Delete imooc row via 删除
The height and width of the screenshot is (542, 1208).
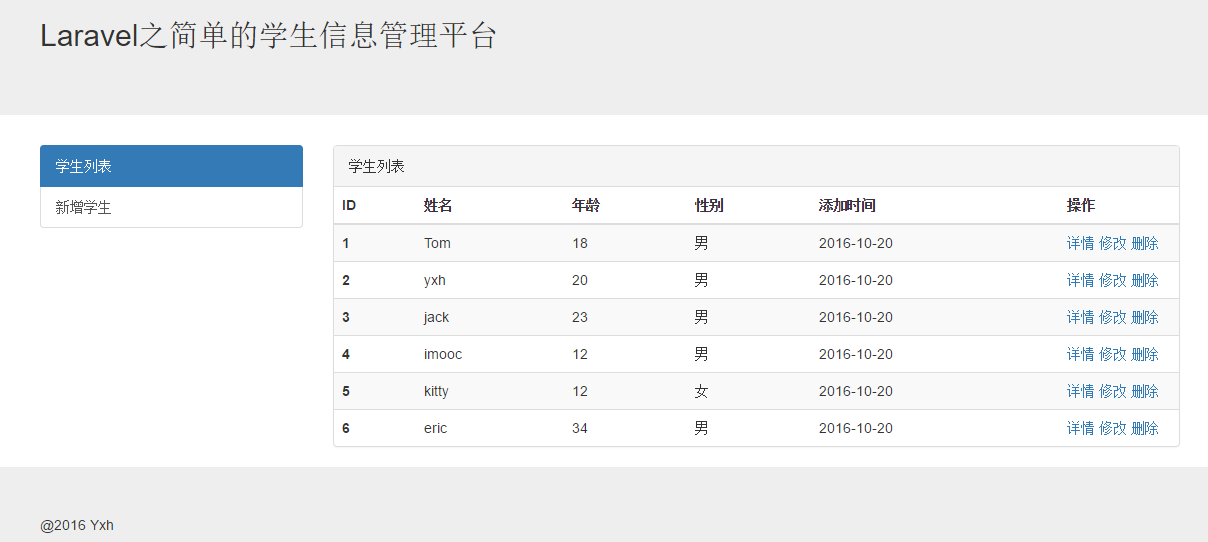point(1145,354)
